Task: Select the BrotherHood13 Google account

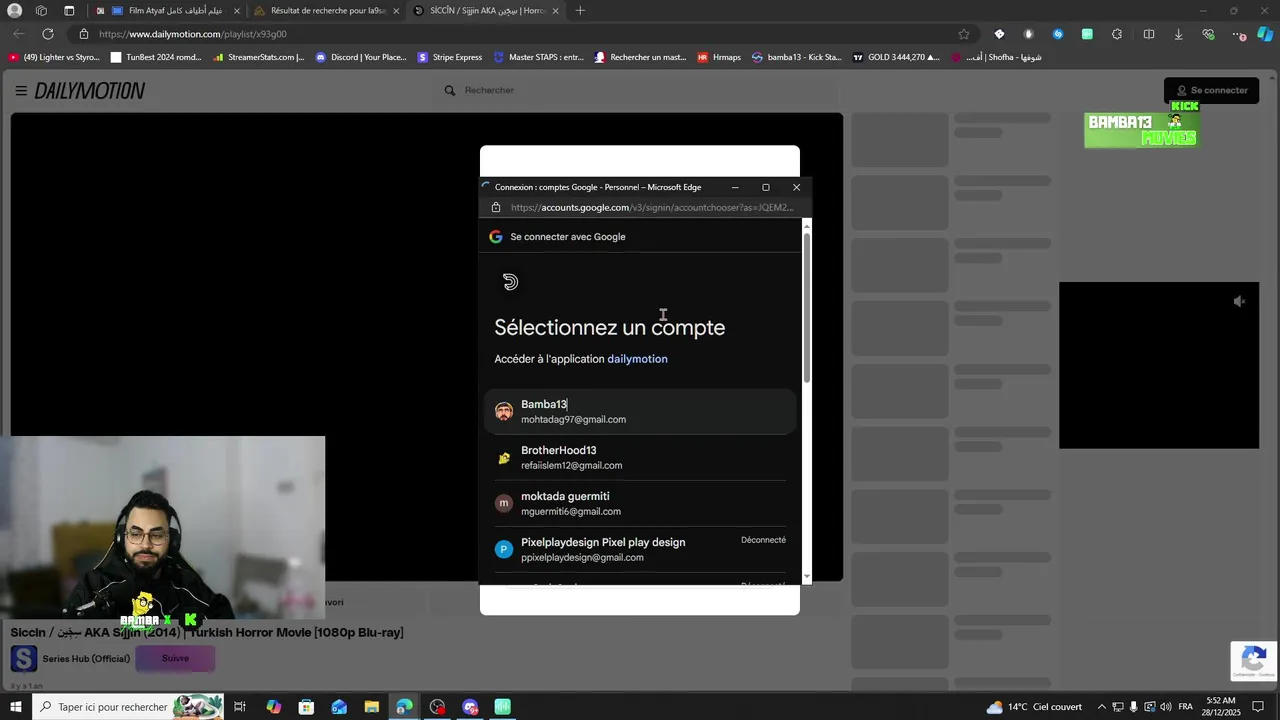Action: (640, 458)
